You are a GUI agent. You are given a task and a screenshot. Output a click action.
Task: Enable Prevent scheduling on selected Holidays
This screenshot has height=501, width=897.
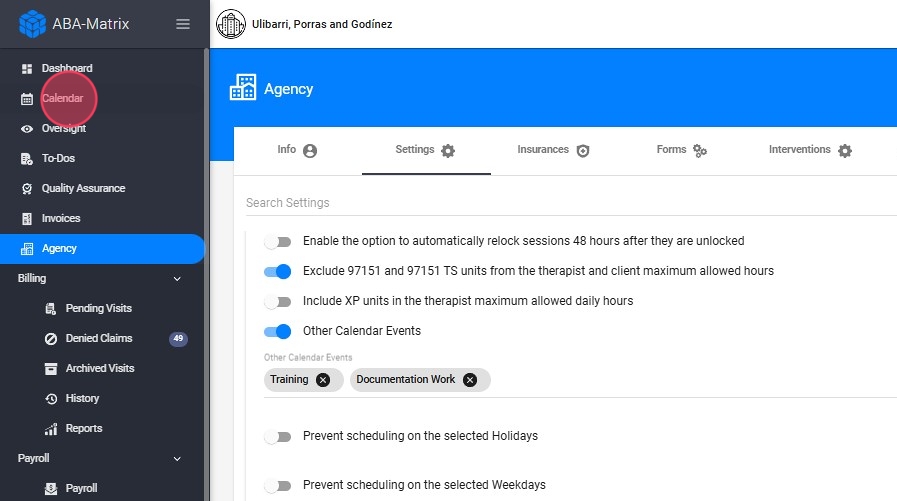point(277,437)
